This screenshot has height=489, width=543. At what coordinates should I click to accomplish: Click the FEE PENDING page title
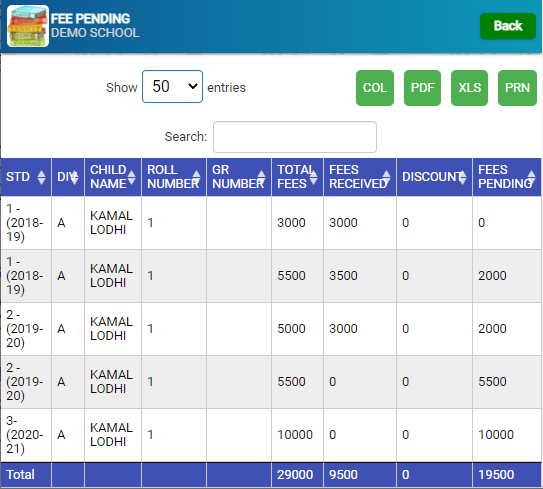[91, 19]
